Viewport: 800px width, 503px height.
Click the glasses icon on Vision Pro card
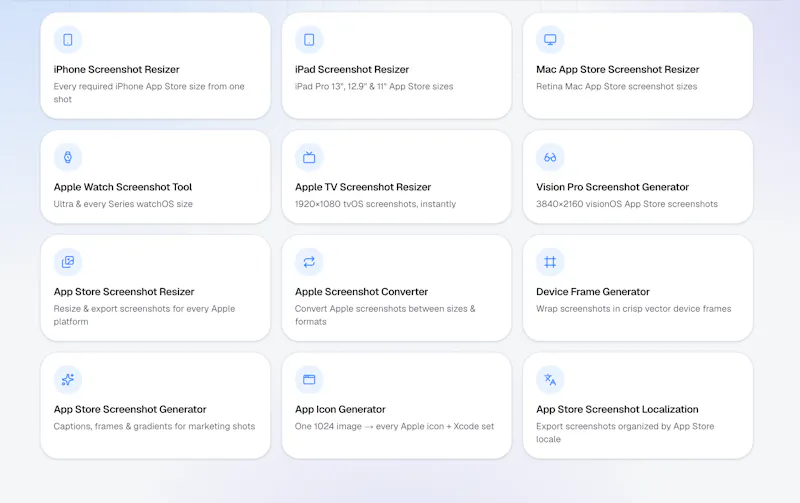pos(550,157)
